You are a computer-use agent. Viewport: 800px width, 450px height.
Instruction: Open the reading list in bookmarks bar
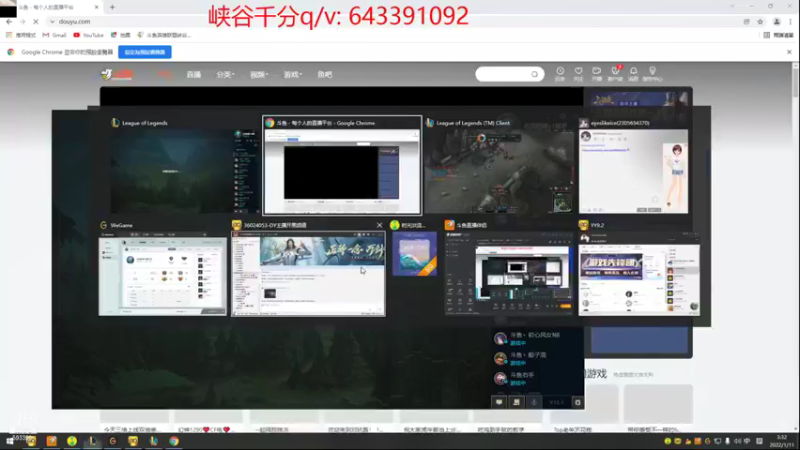(x=779, y=35)
